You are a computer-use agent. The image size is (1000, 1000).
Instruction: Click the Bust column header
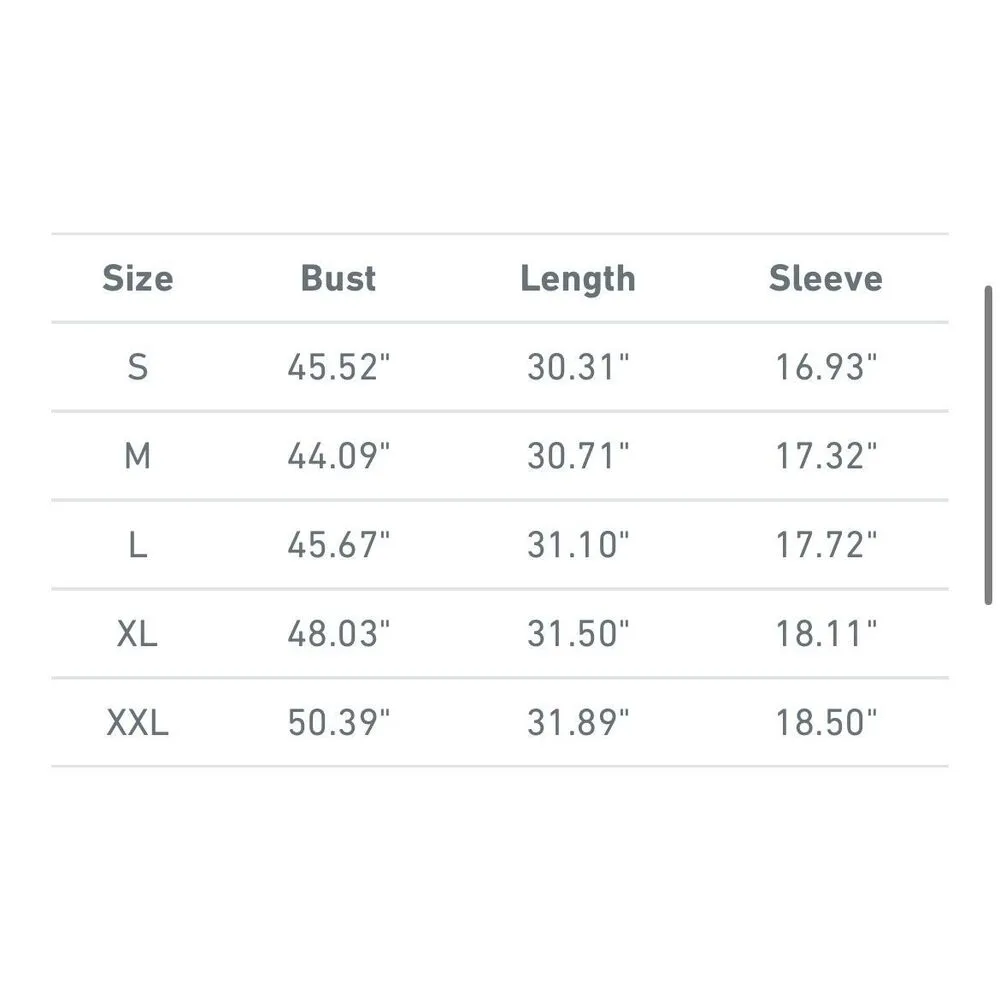click(338, 278)
